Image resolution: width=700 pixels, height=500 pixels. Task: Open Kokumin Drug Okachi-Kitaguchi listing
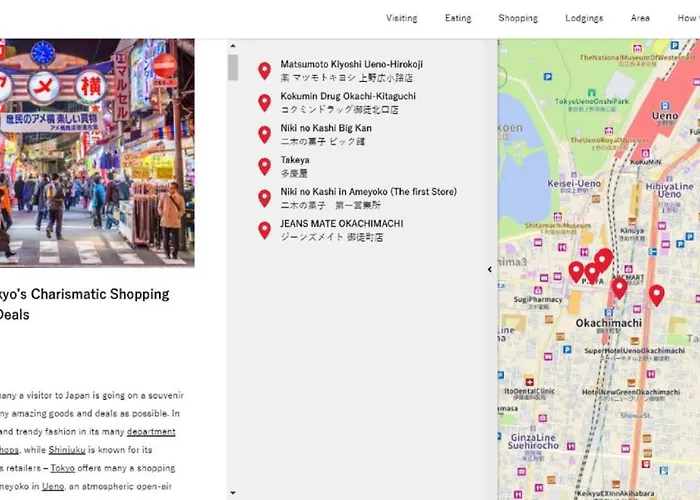(348, 103)
